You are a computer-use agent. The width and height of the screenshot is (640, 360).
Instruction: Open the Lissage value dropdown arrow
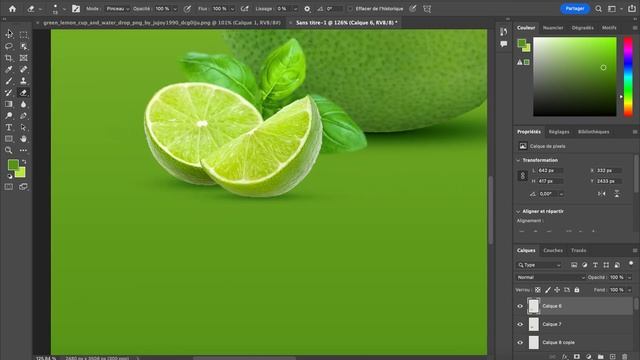(x=295, y=9)
